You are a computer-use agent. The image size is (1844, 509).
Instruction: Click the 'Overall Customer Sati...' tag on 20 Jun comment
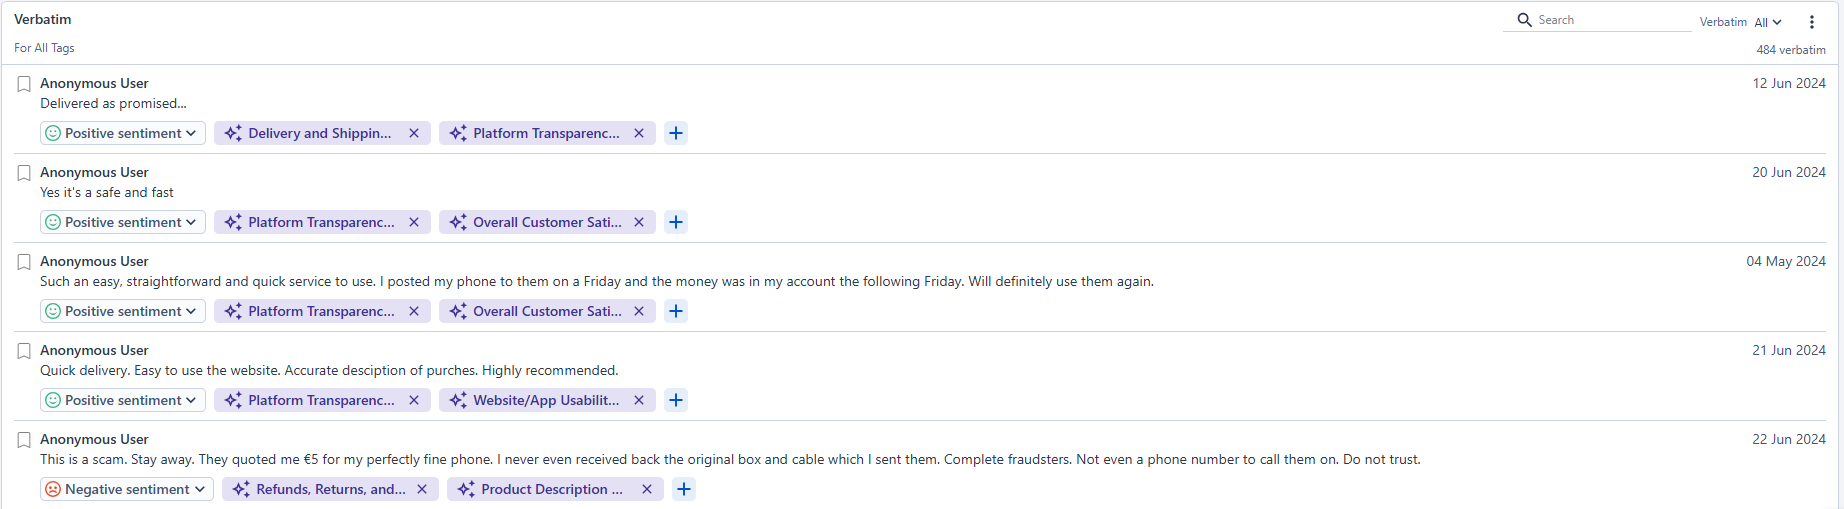coord(546,222)
